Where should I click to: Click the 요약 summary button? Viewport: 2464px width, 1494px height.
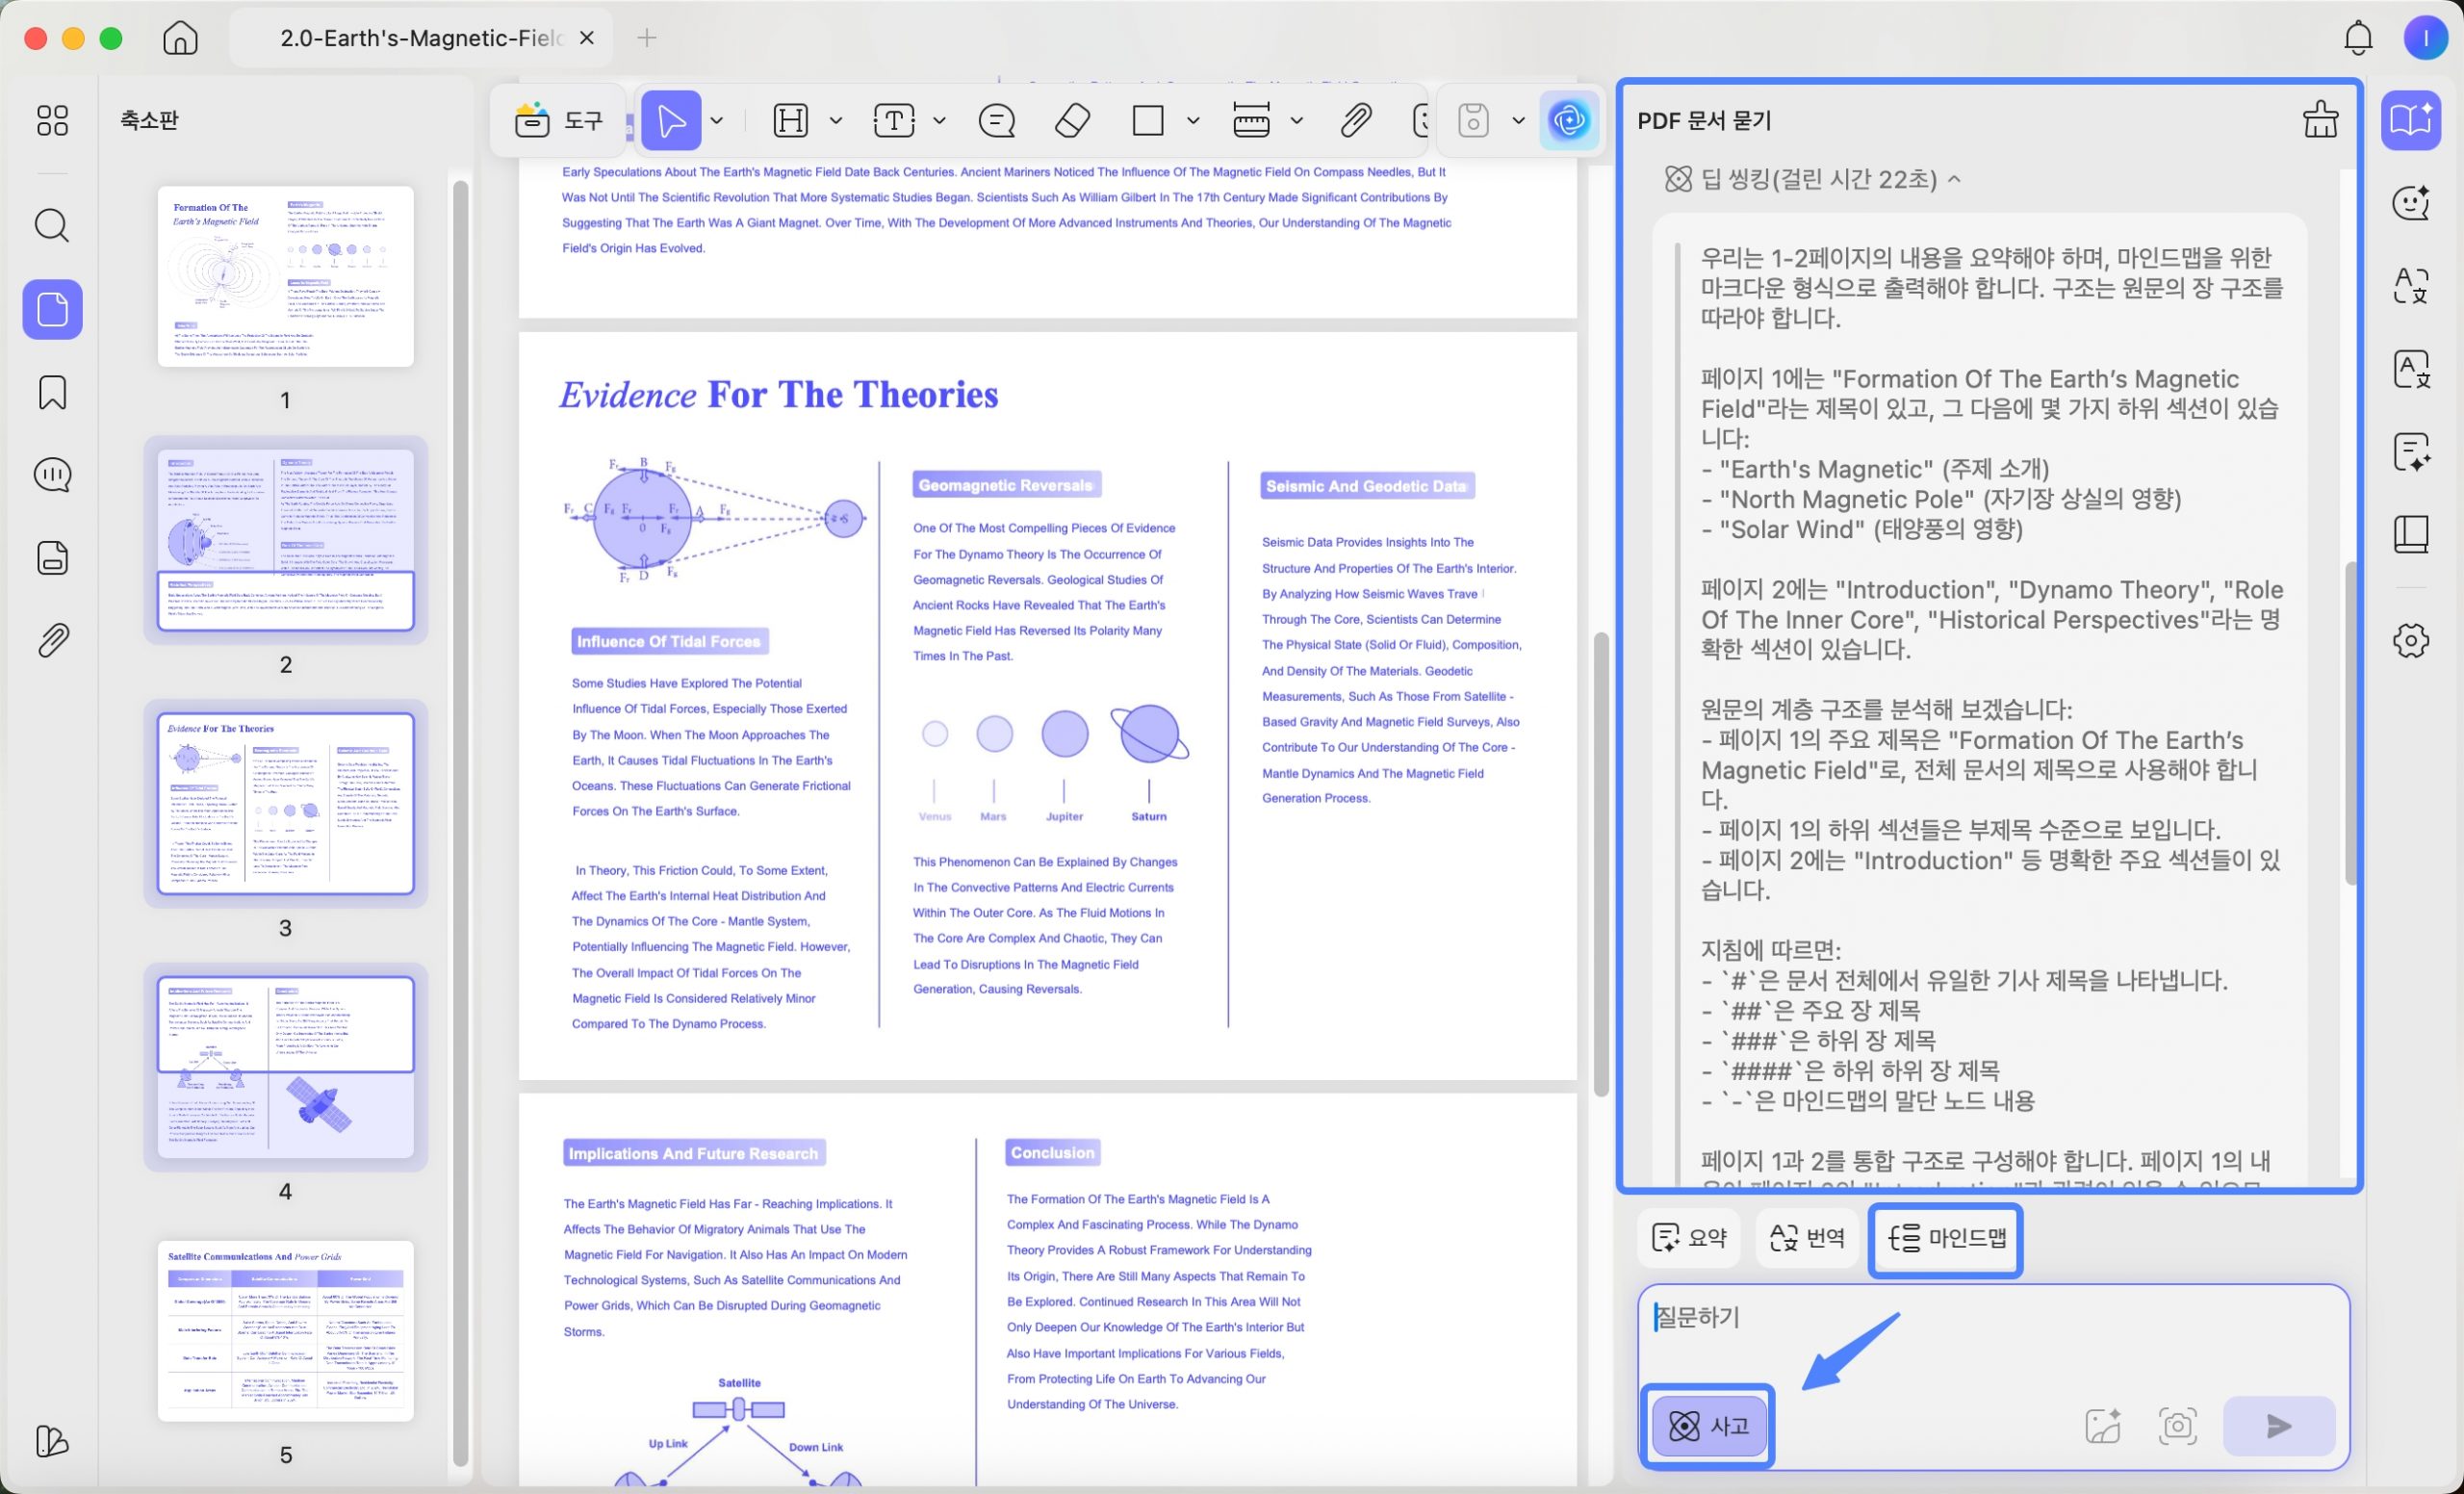[x=1689, y=1238]
